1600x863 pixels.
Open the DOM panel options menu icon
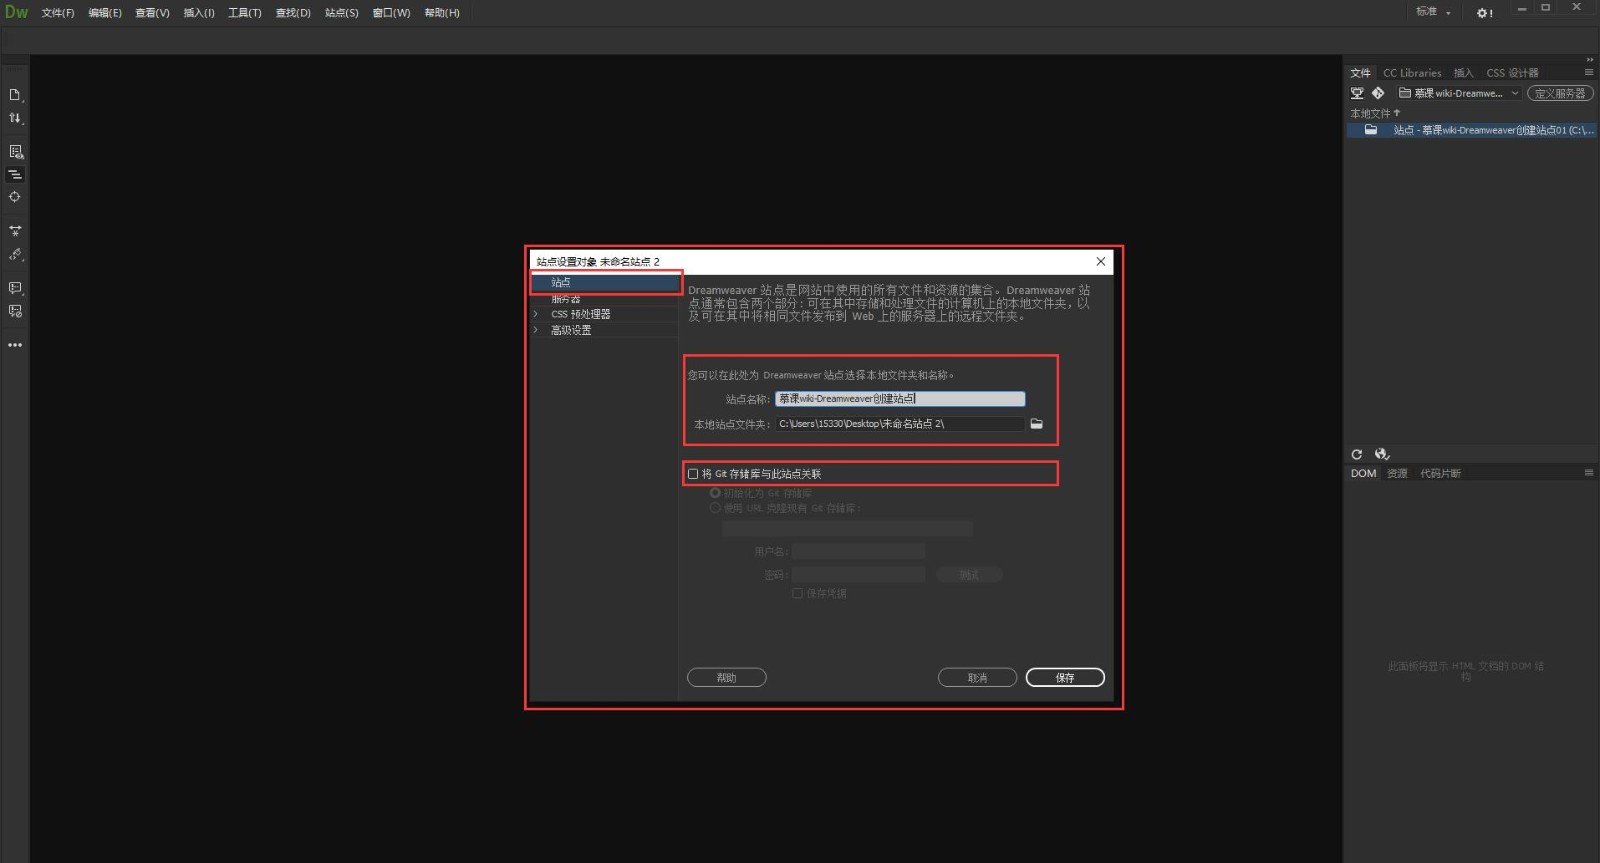pyautogui.click(x=1589, y=473)
